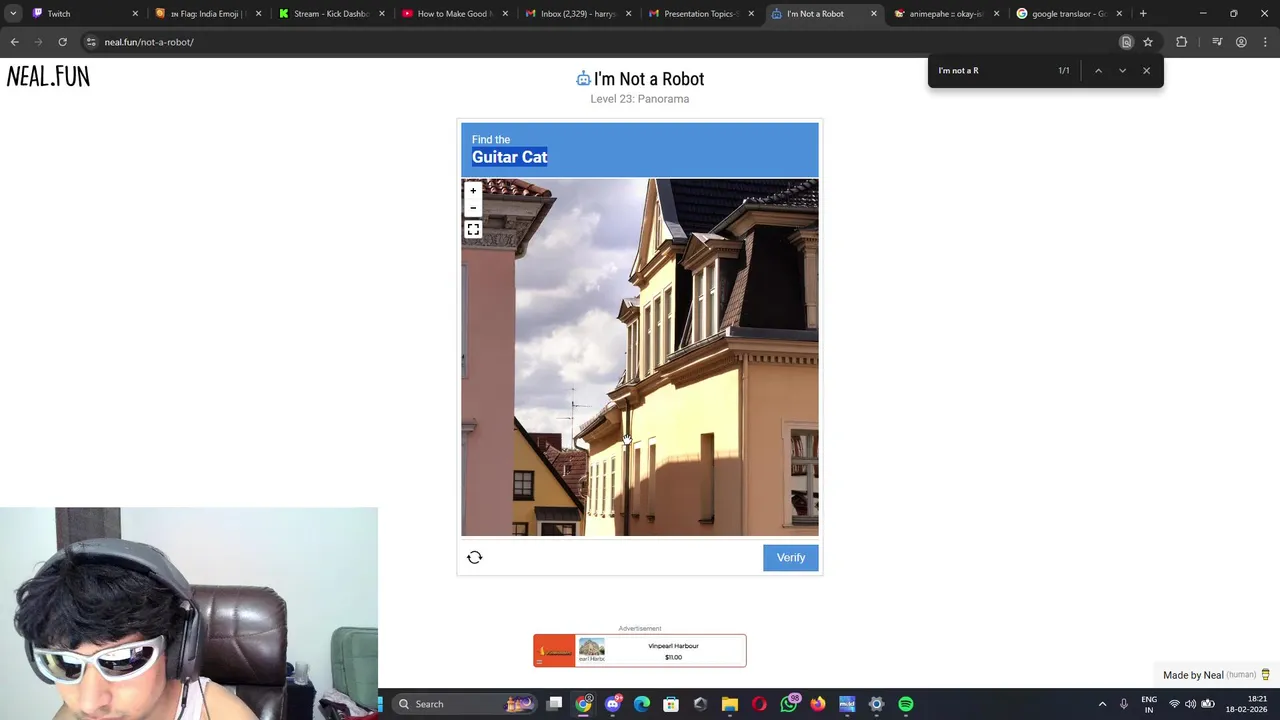Image resolution: width=1280 pixels, height=720 pixels.
Task: Go back to the previous page
Action: tap(14, 42)
